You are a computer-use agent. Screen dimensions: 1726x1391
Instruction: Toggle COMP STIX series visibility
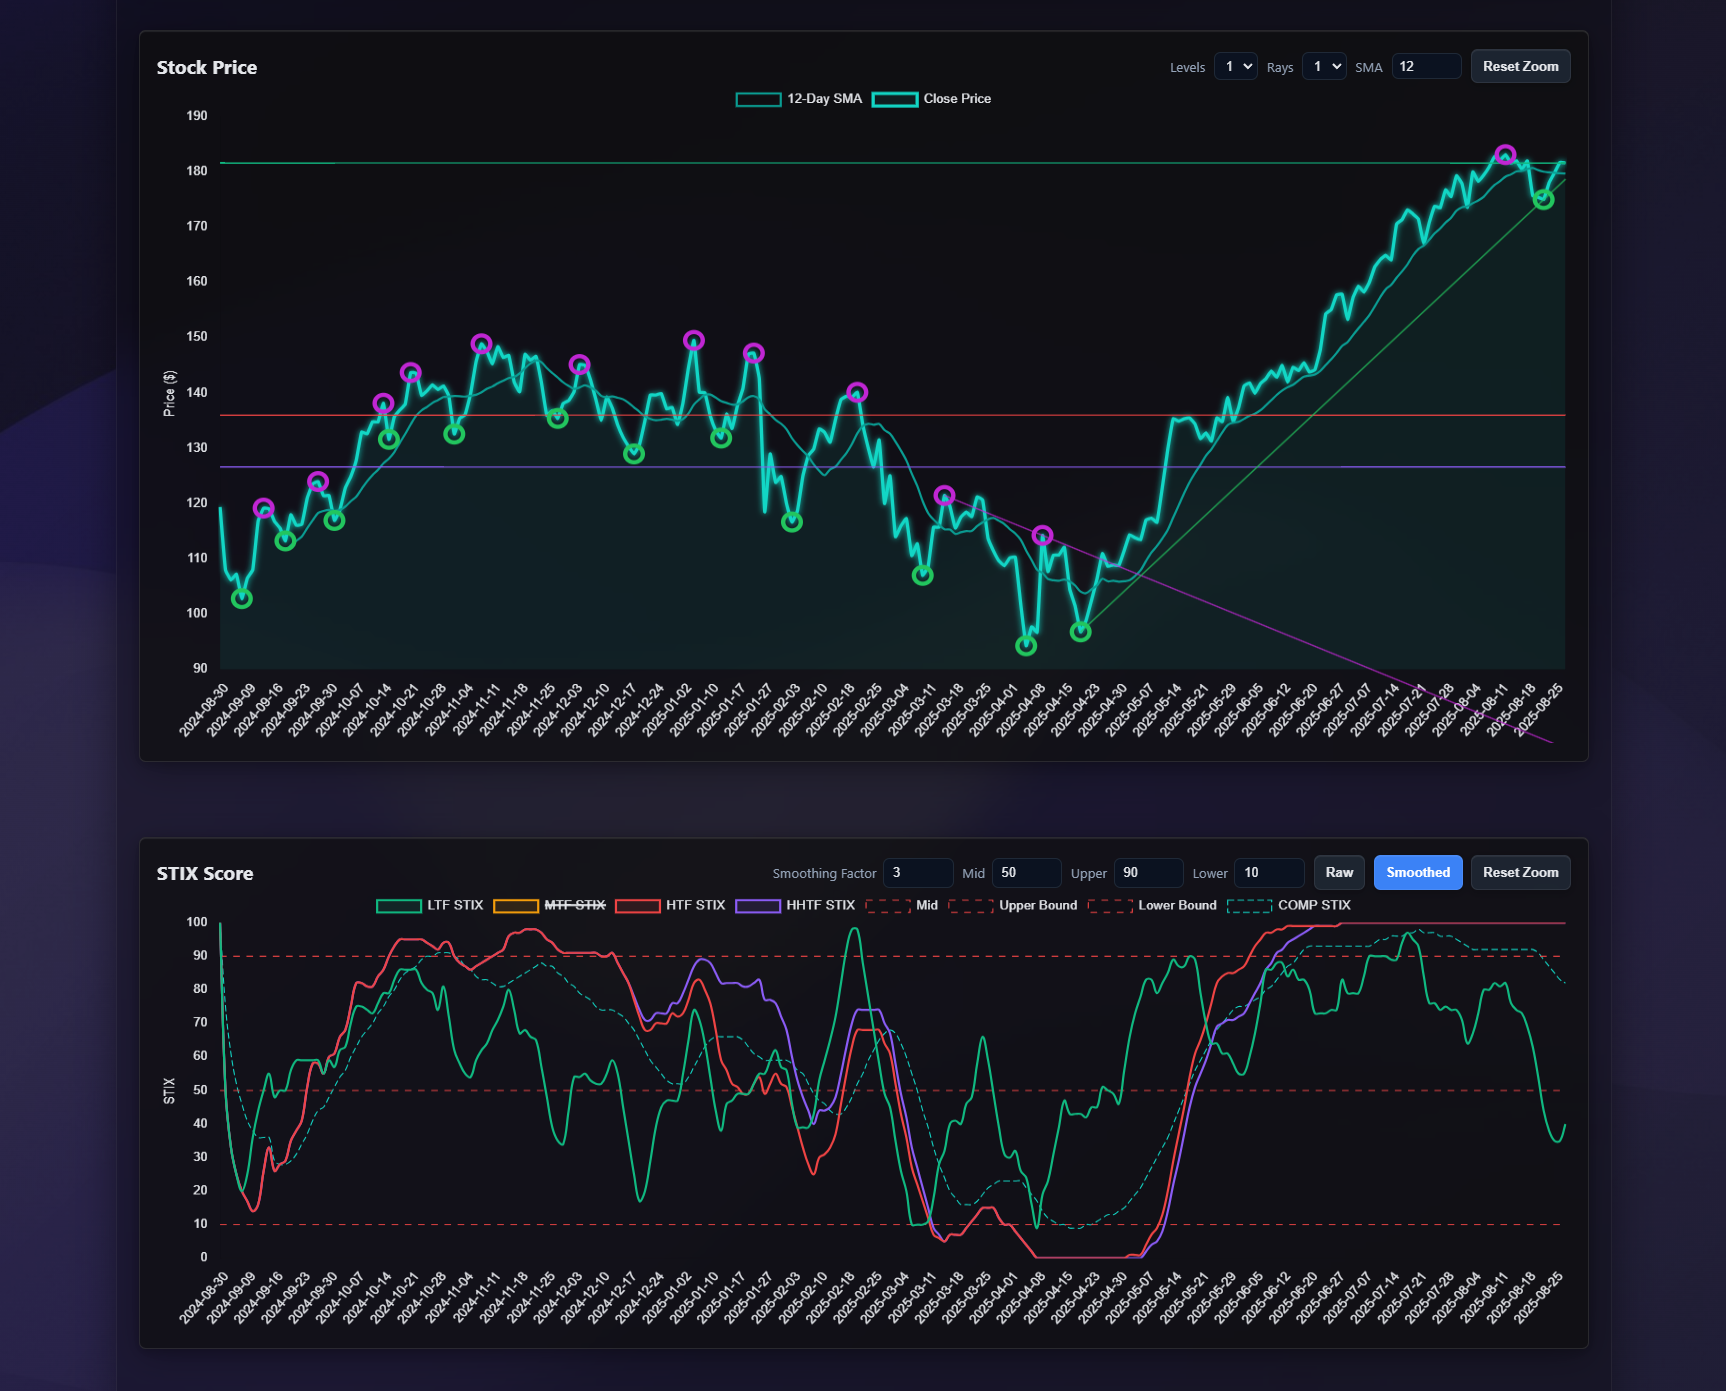tap(1289, 906)
